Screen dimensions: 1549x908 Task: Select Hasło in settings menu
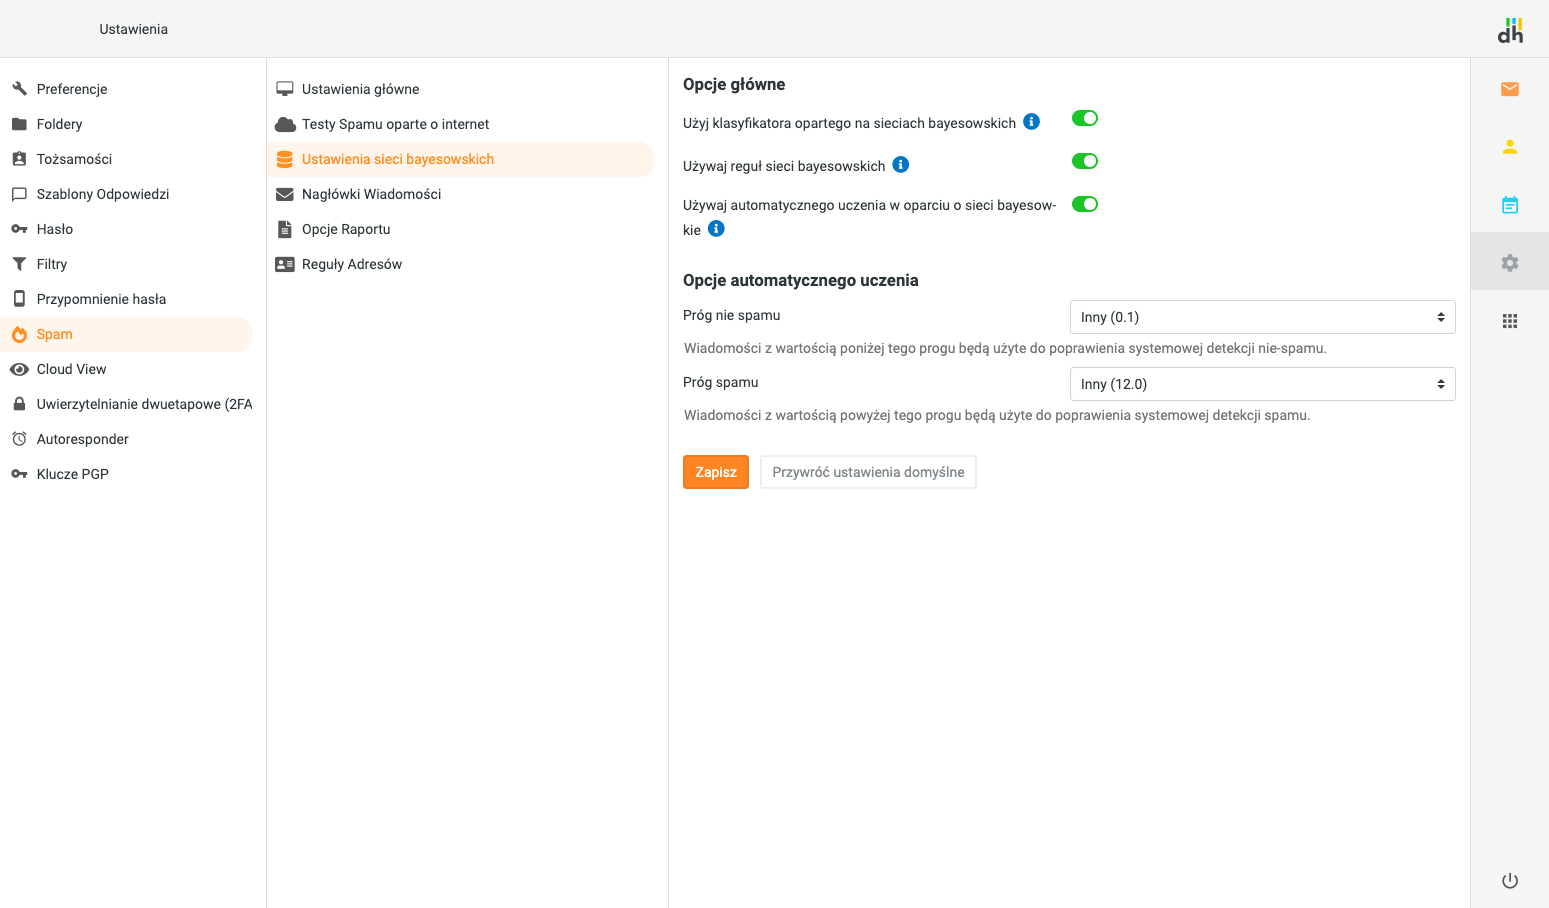pyautogui.click(x=126, y=229)
